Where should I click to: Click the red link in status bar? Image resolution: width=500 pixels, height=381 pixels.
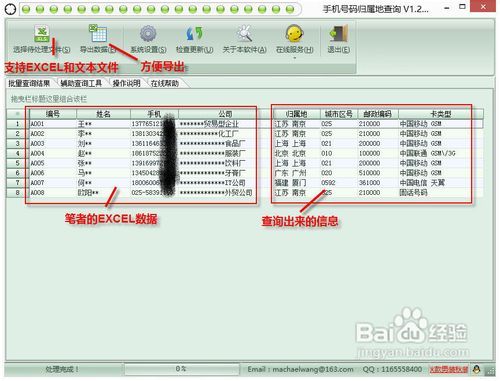[449, 369]
